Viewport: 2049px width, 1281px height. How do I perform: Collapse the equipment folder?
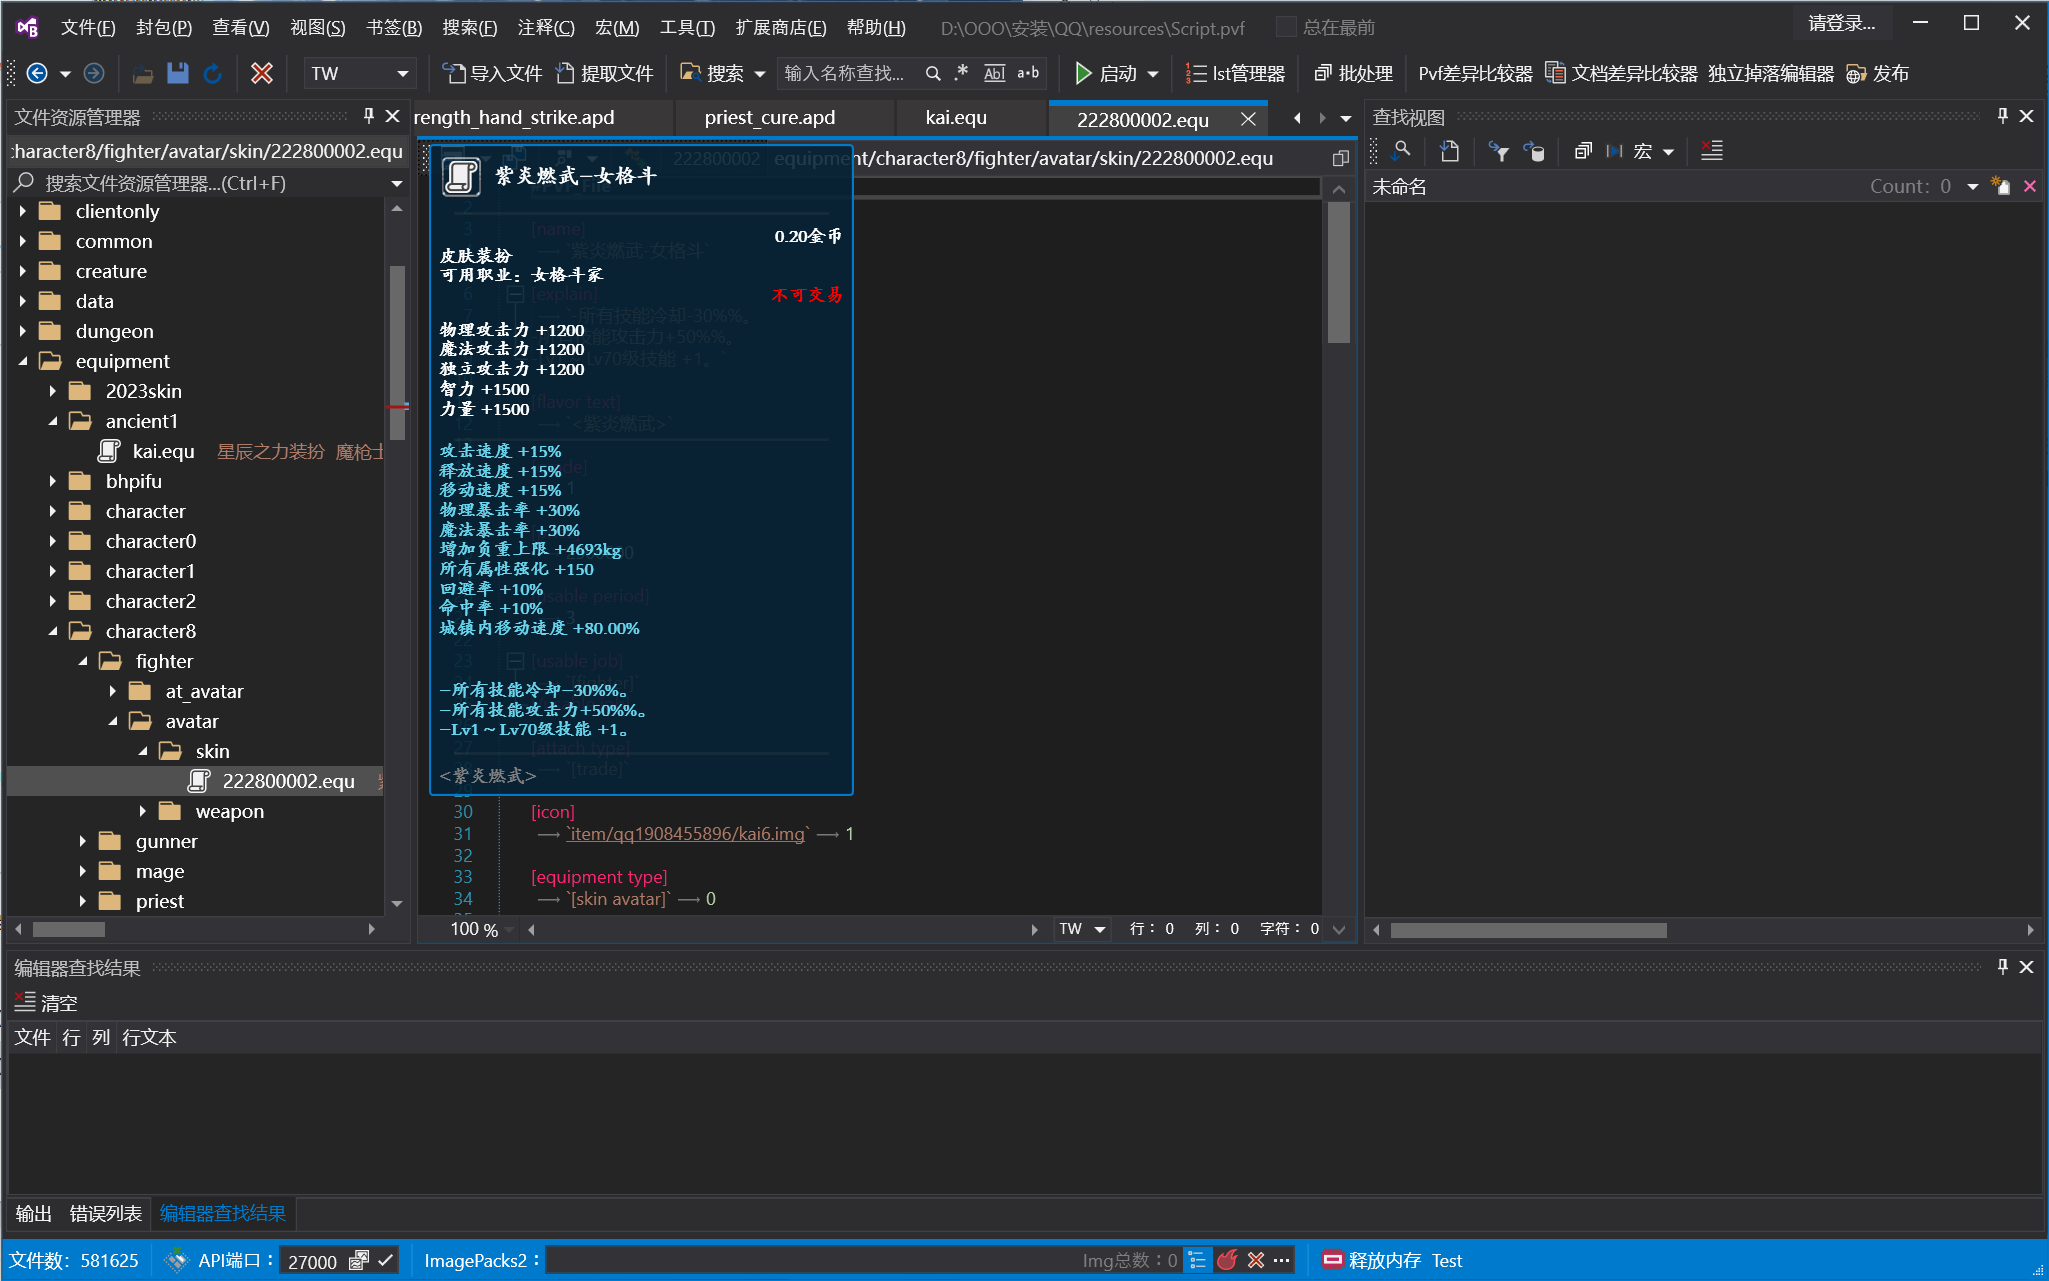23,362
